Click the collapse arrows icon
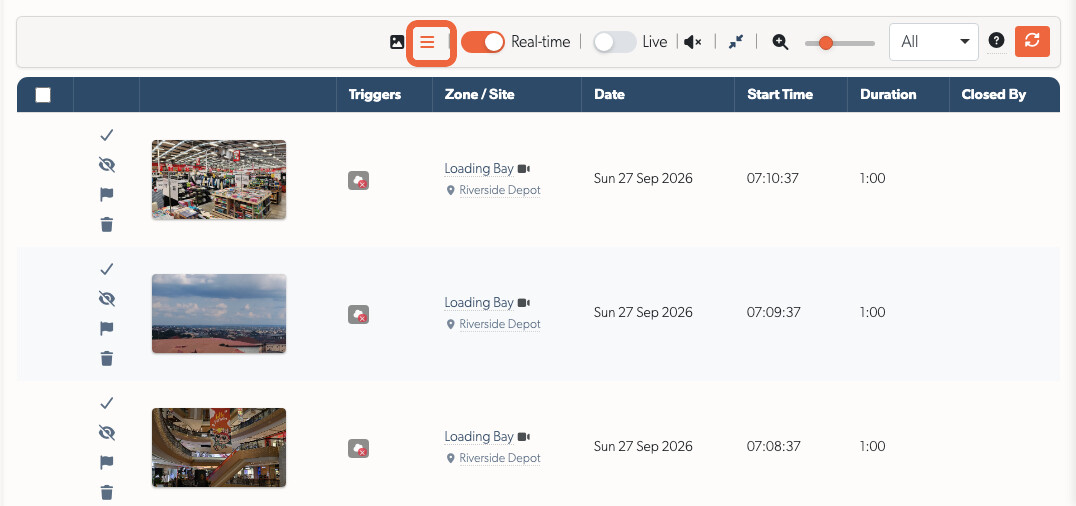 (736, 42)
